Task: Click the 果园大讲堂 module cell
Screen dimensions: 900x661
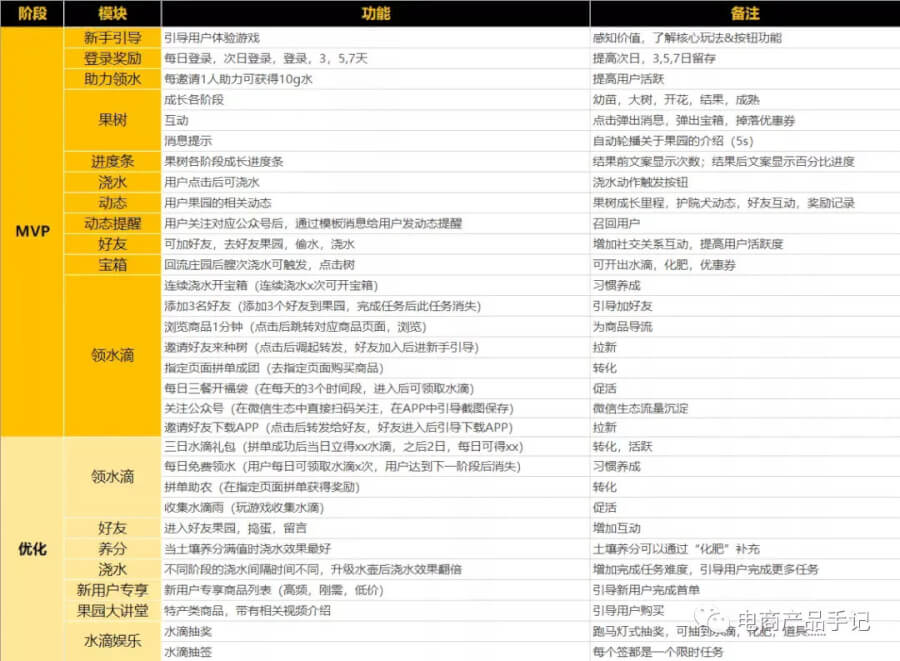Action: click(x=112, y=610)
